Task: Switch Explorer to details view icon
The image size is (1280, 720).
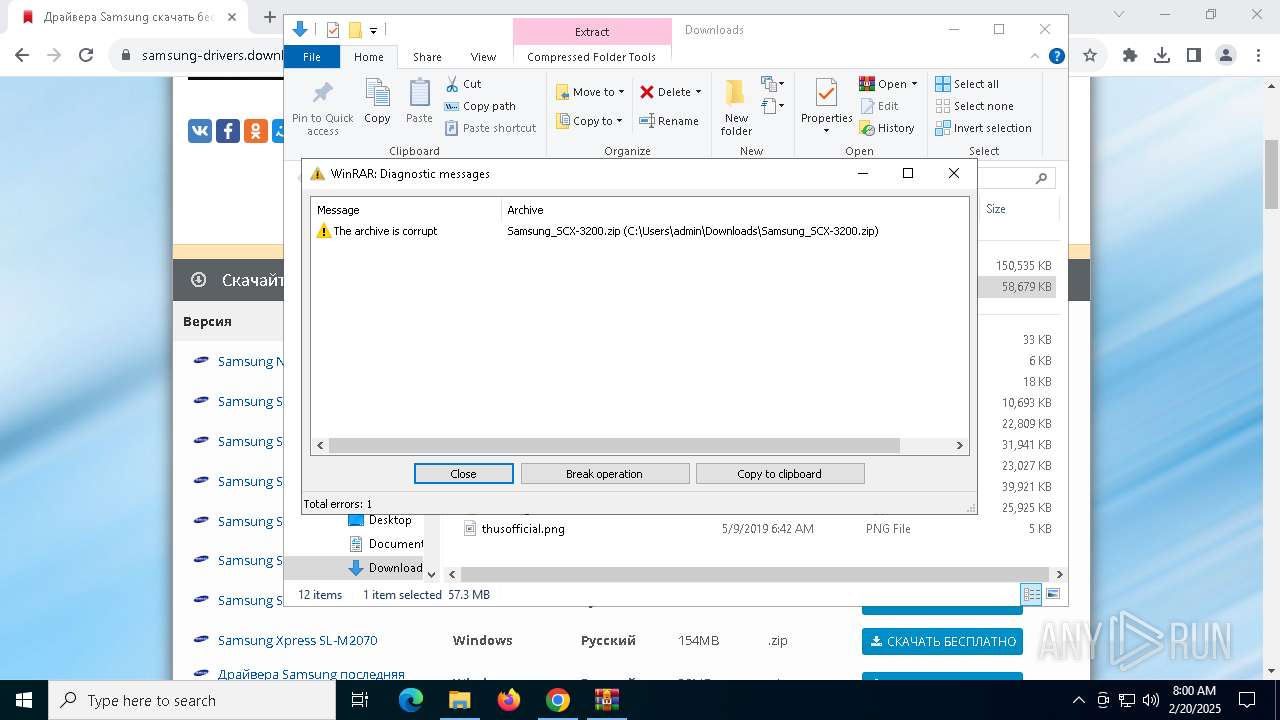Action: 1032,594
